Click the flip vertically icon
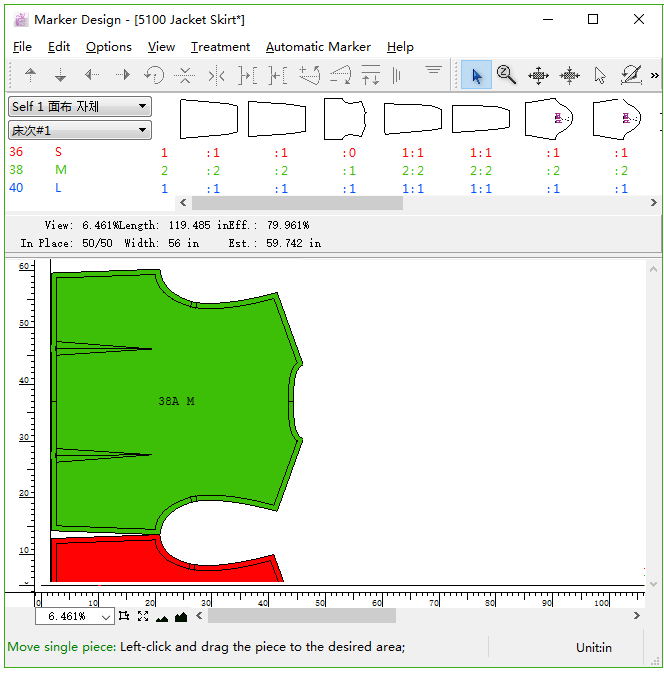 [185, 76]
